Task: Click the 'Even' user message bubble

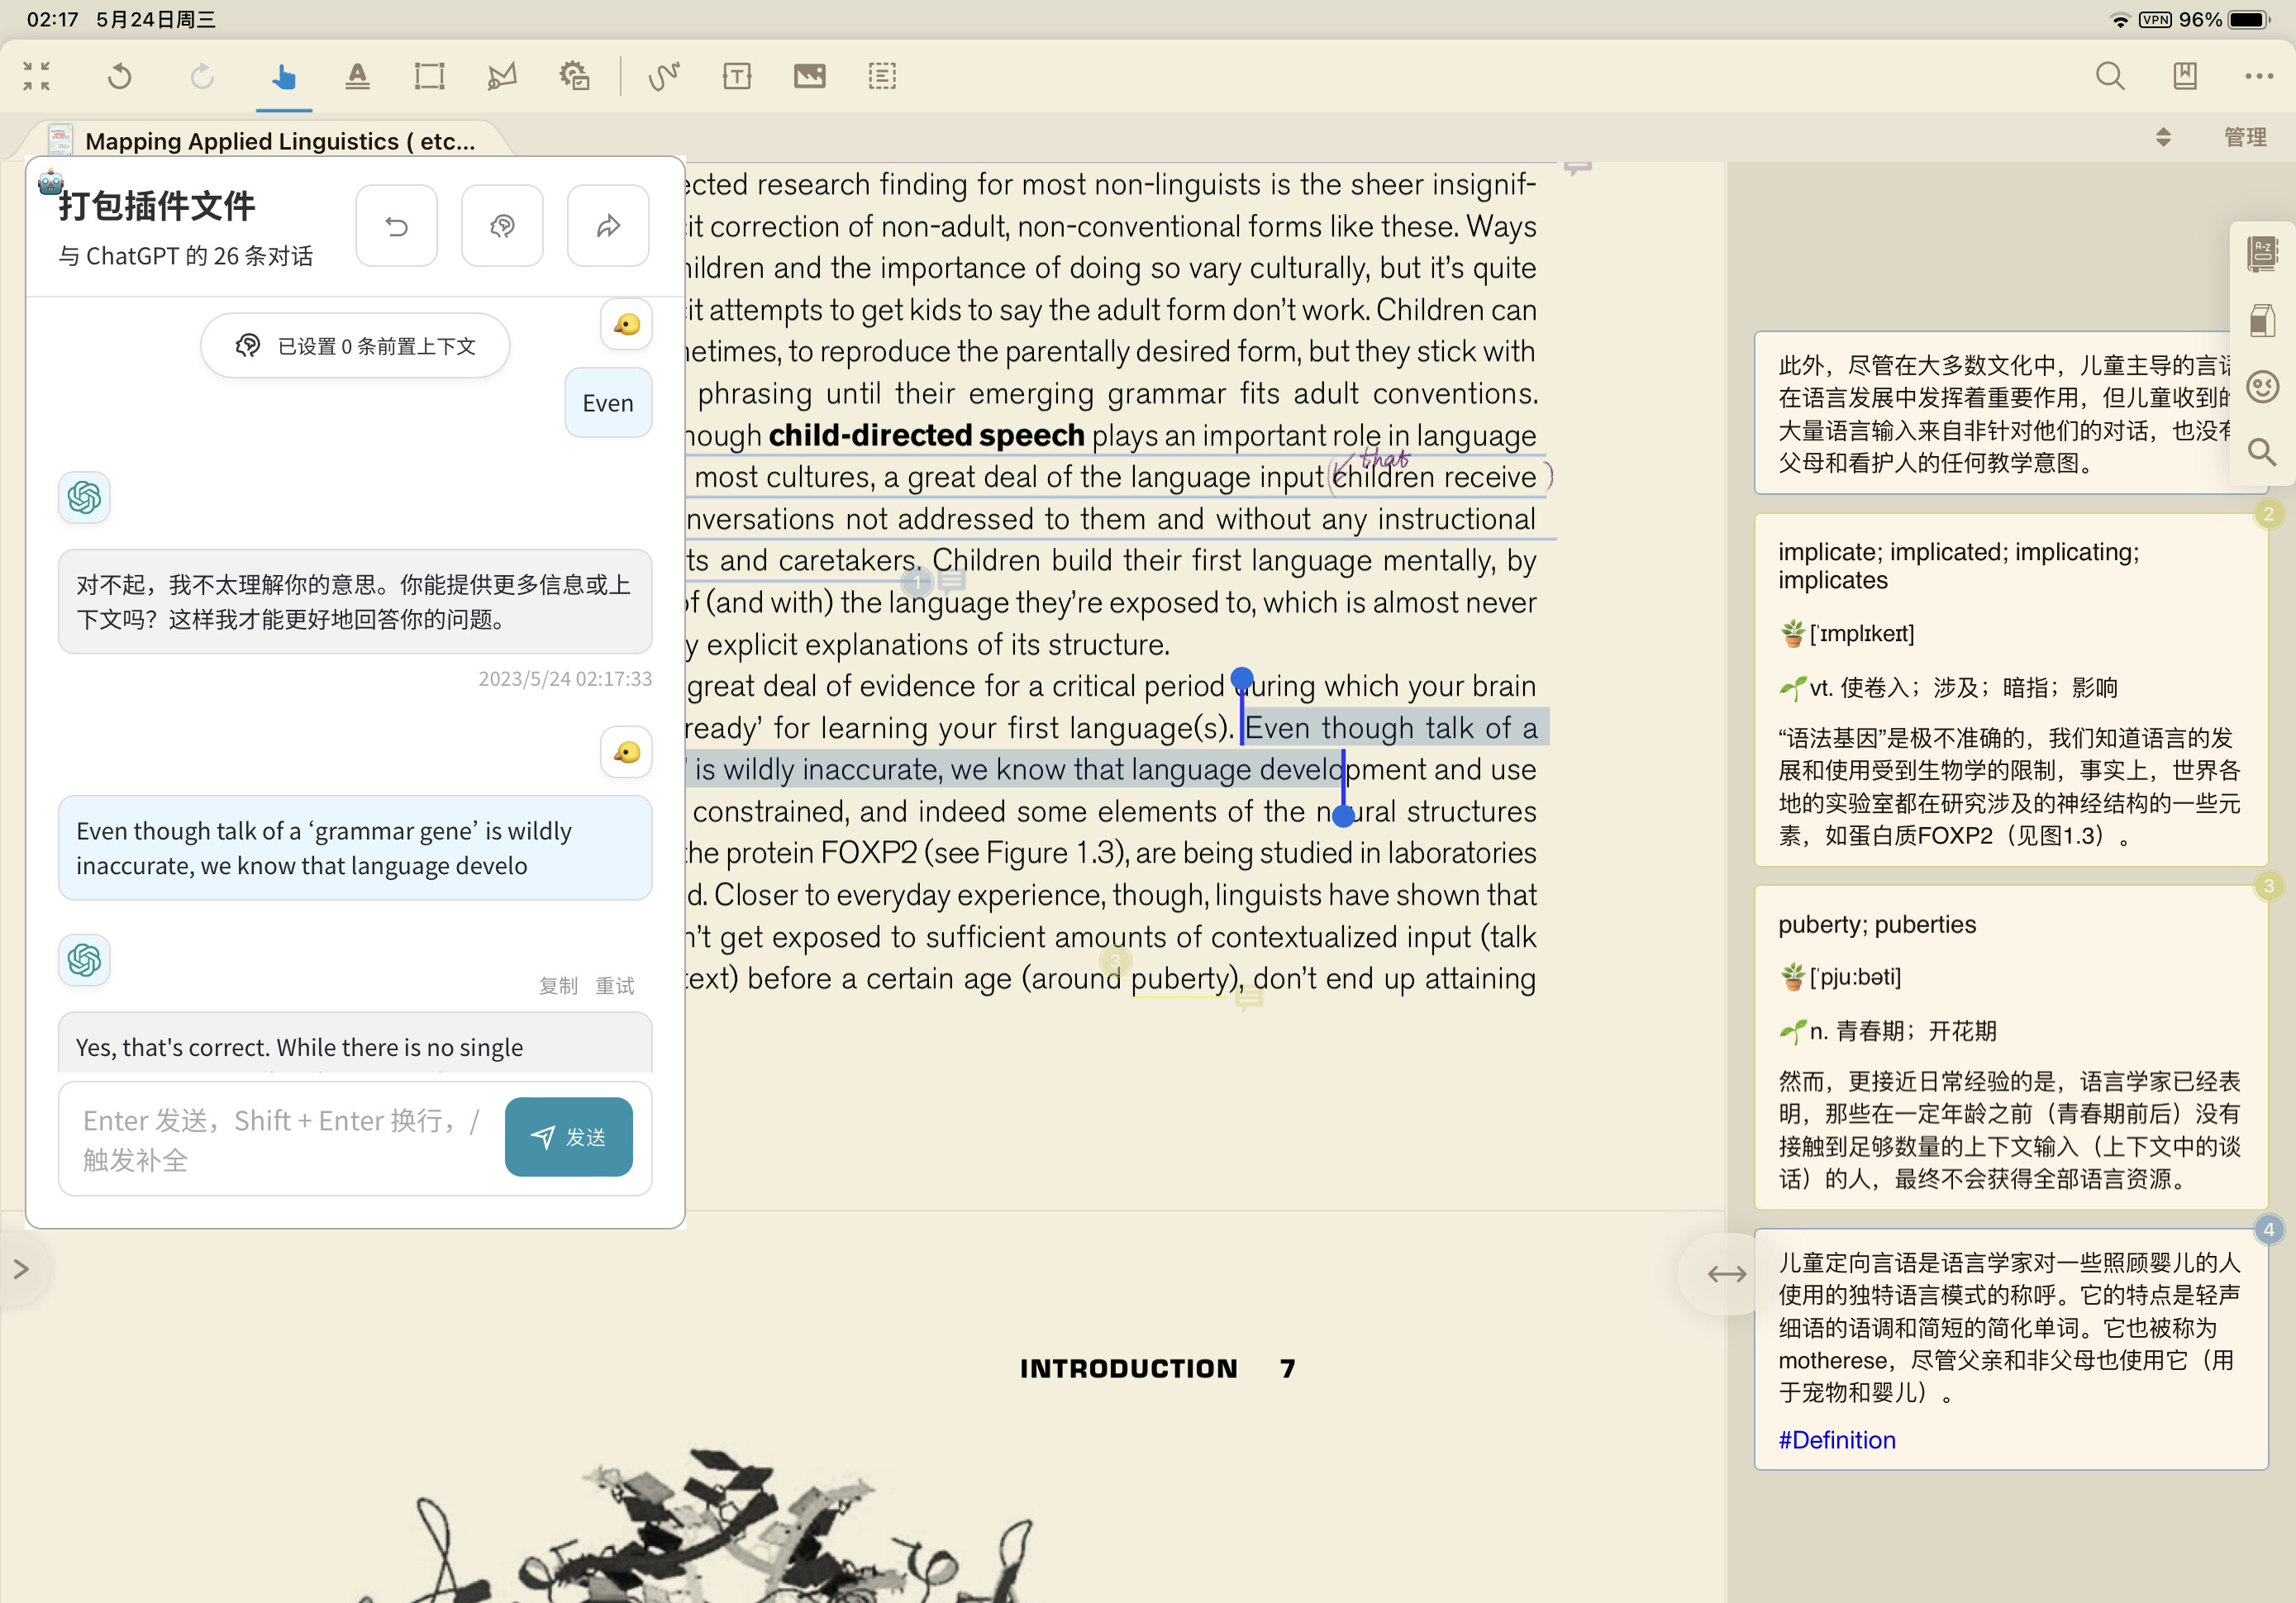Action: (608, 403)
